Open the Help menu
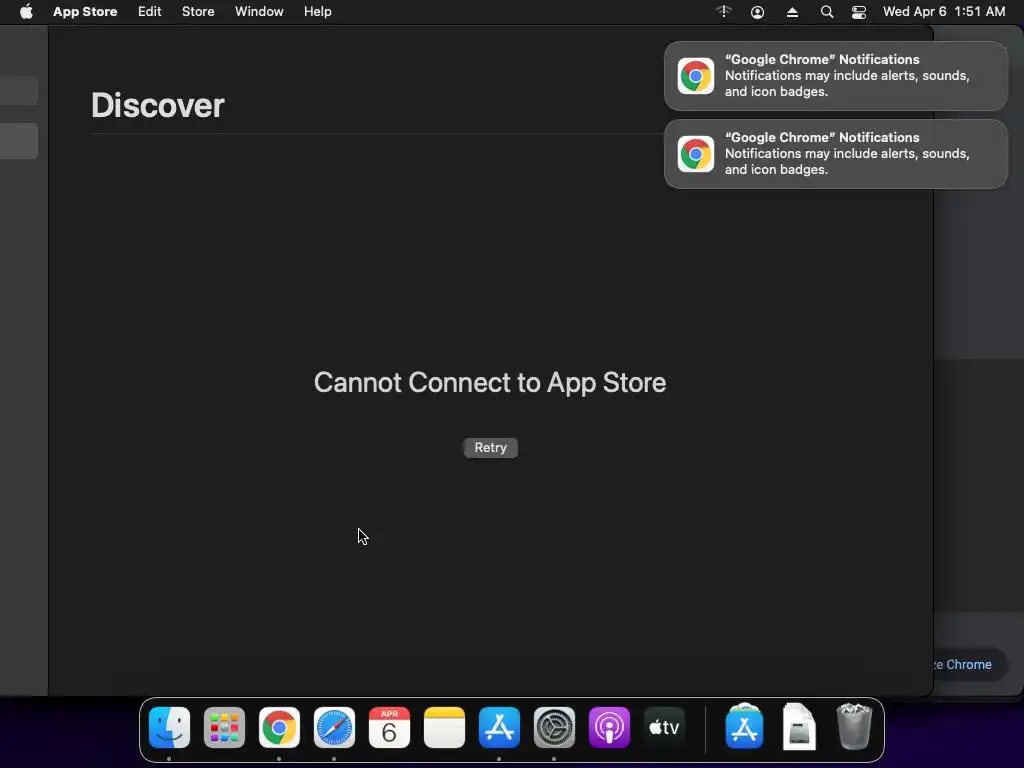Viewport: 1024px width, 768px height. (317, 12)
